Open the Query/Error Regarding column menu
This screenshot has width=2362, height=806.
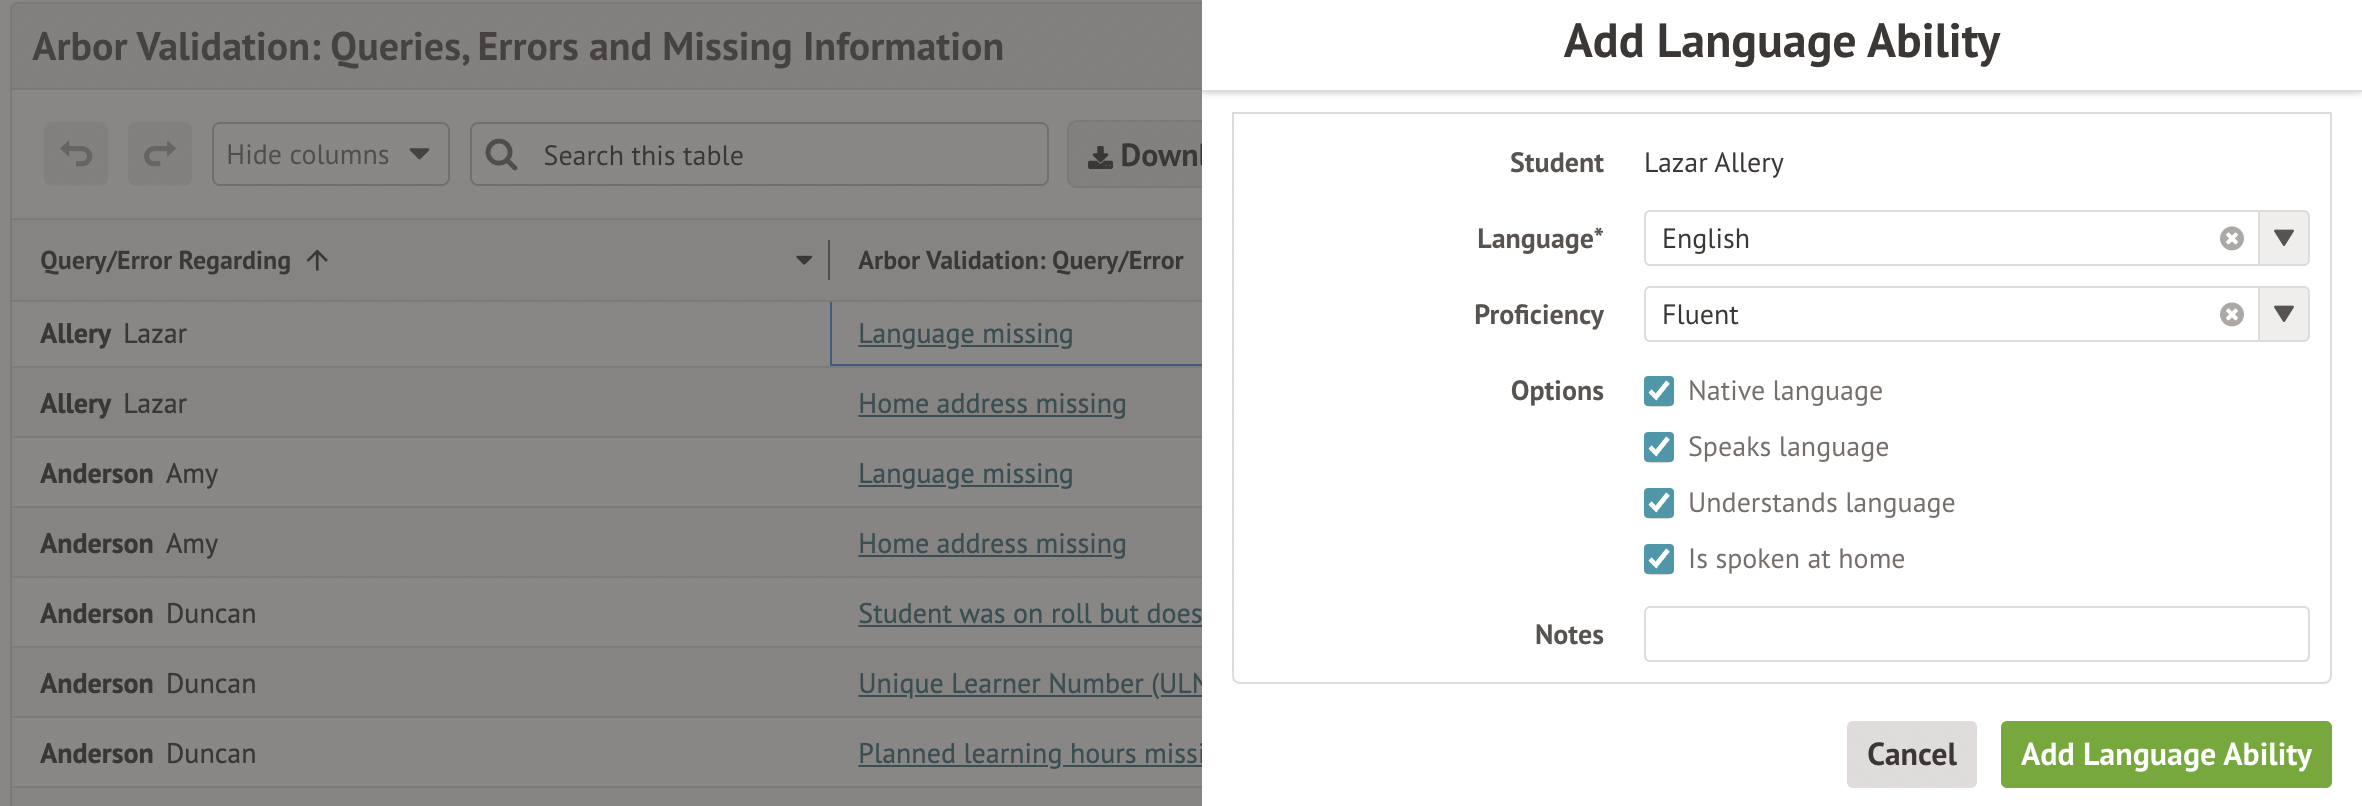click(803, 261)
